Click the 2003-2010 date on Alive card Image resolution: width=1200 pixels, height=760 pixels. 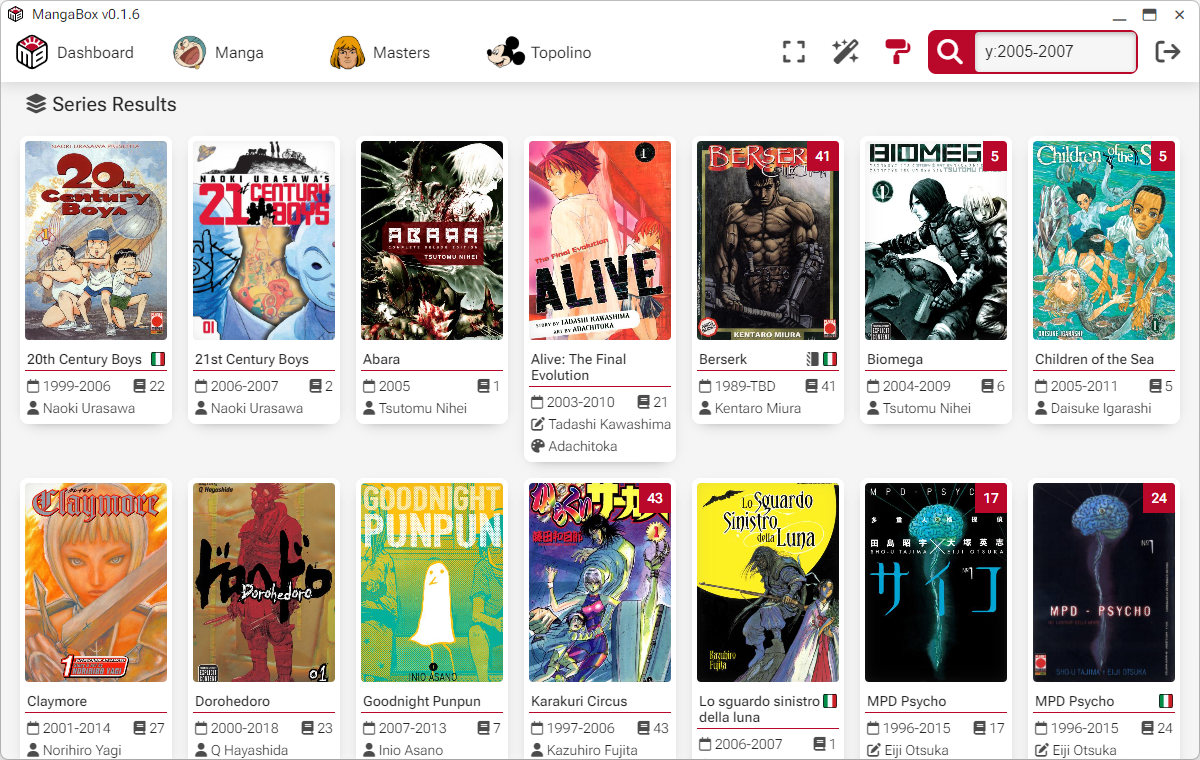coord(580,402)
